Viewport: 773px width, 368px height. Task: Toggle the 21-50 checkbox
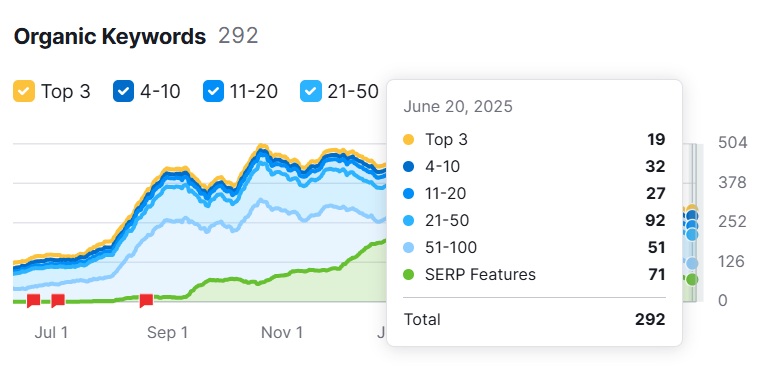click(x=311, y=91)
